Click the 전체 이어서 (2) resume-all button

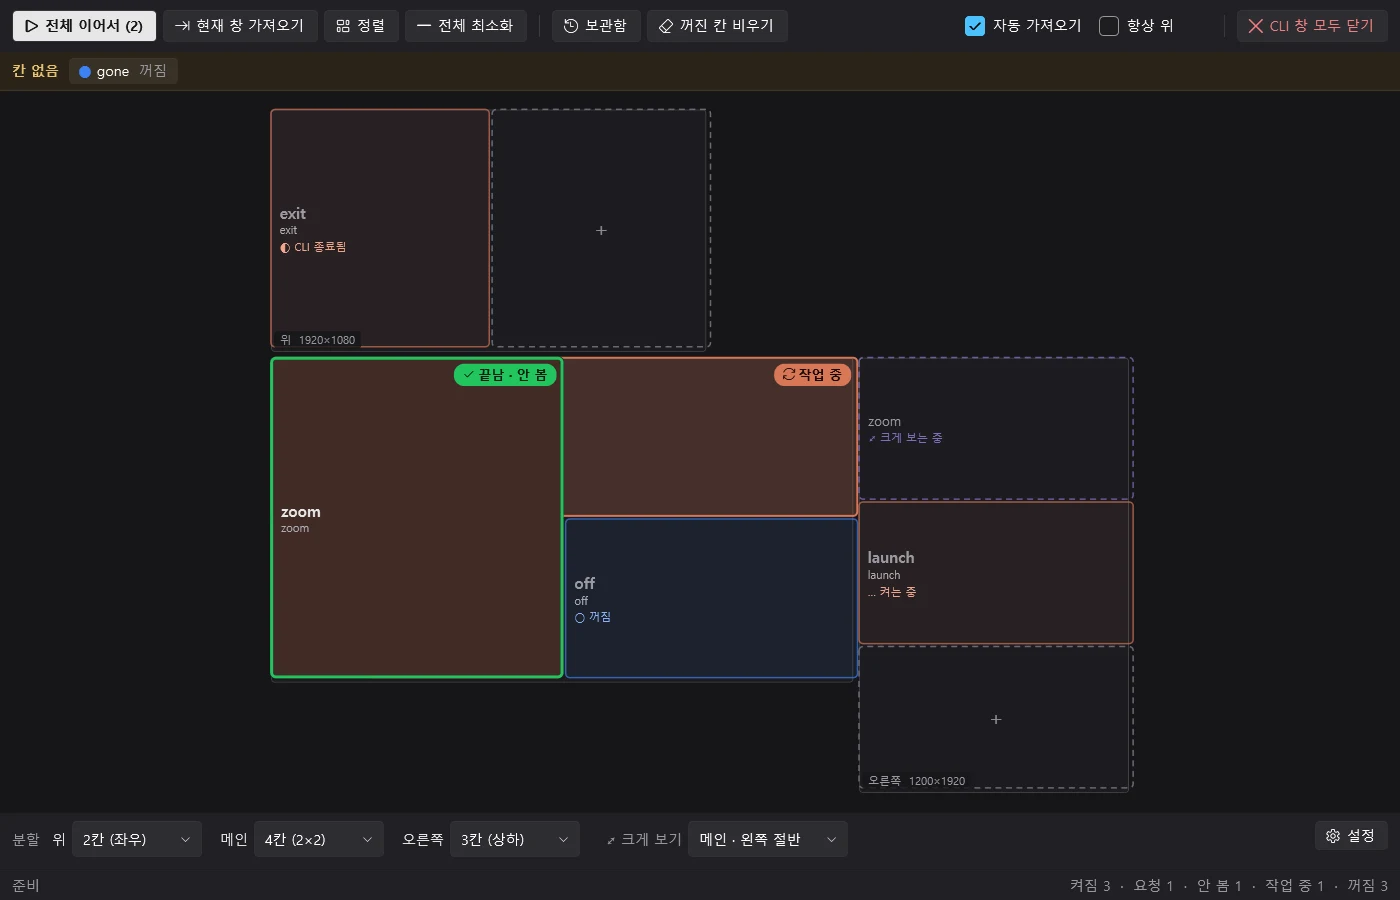coord(84,26)
